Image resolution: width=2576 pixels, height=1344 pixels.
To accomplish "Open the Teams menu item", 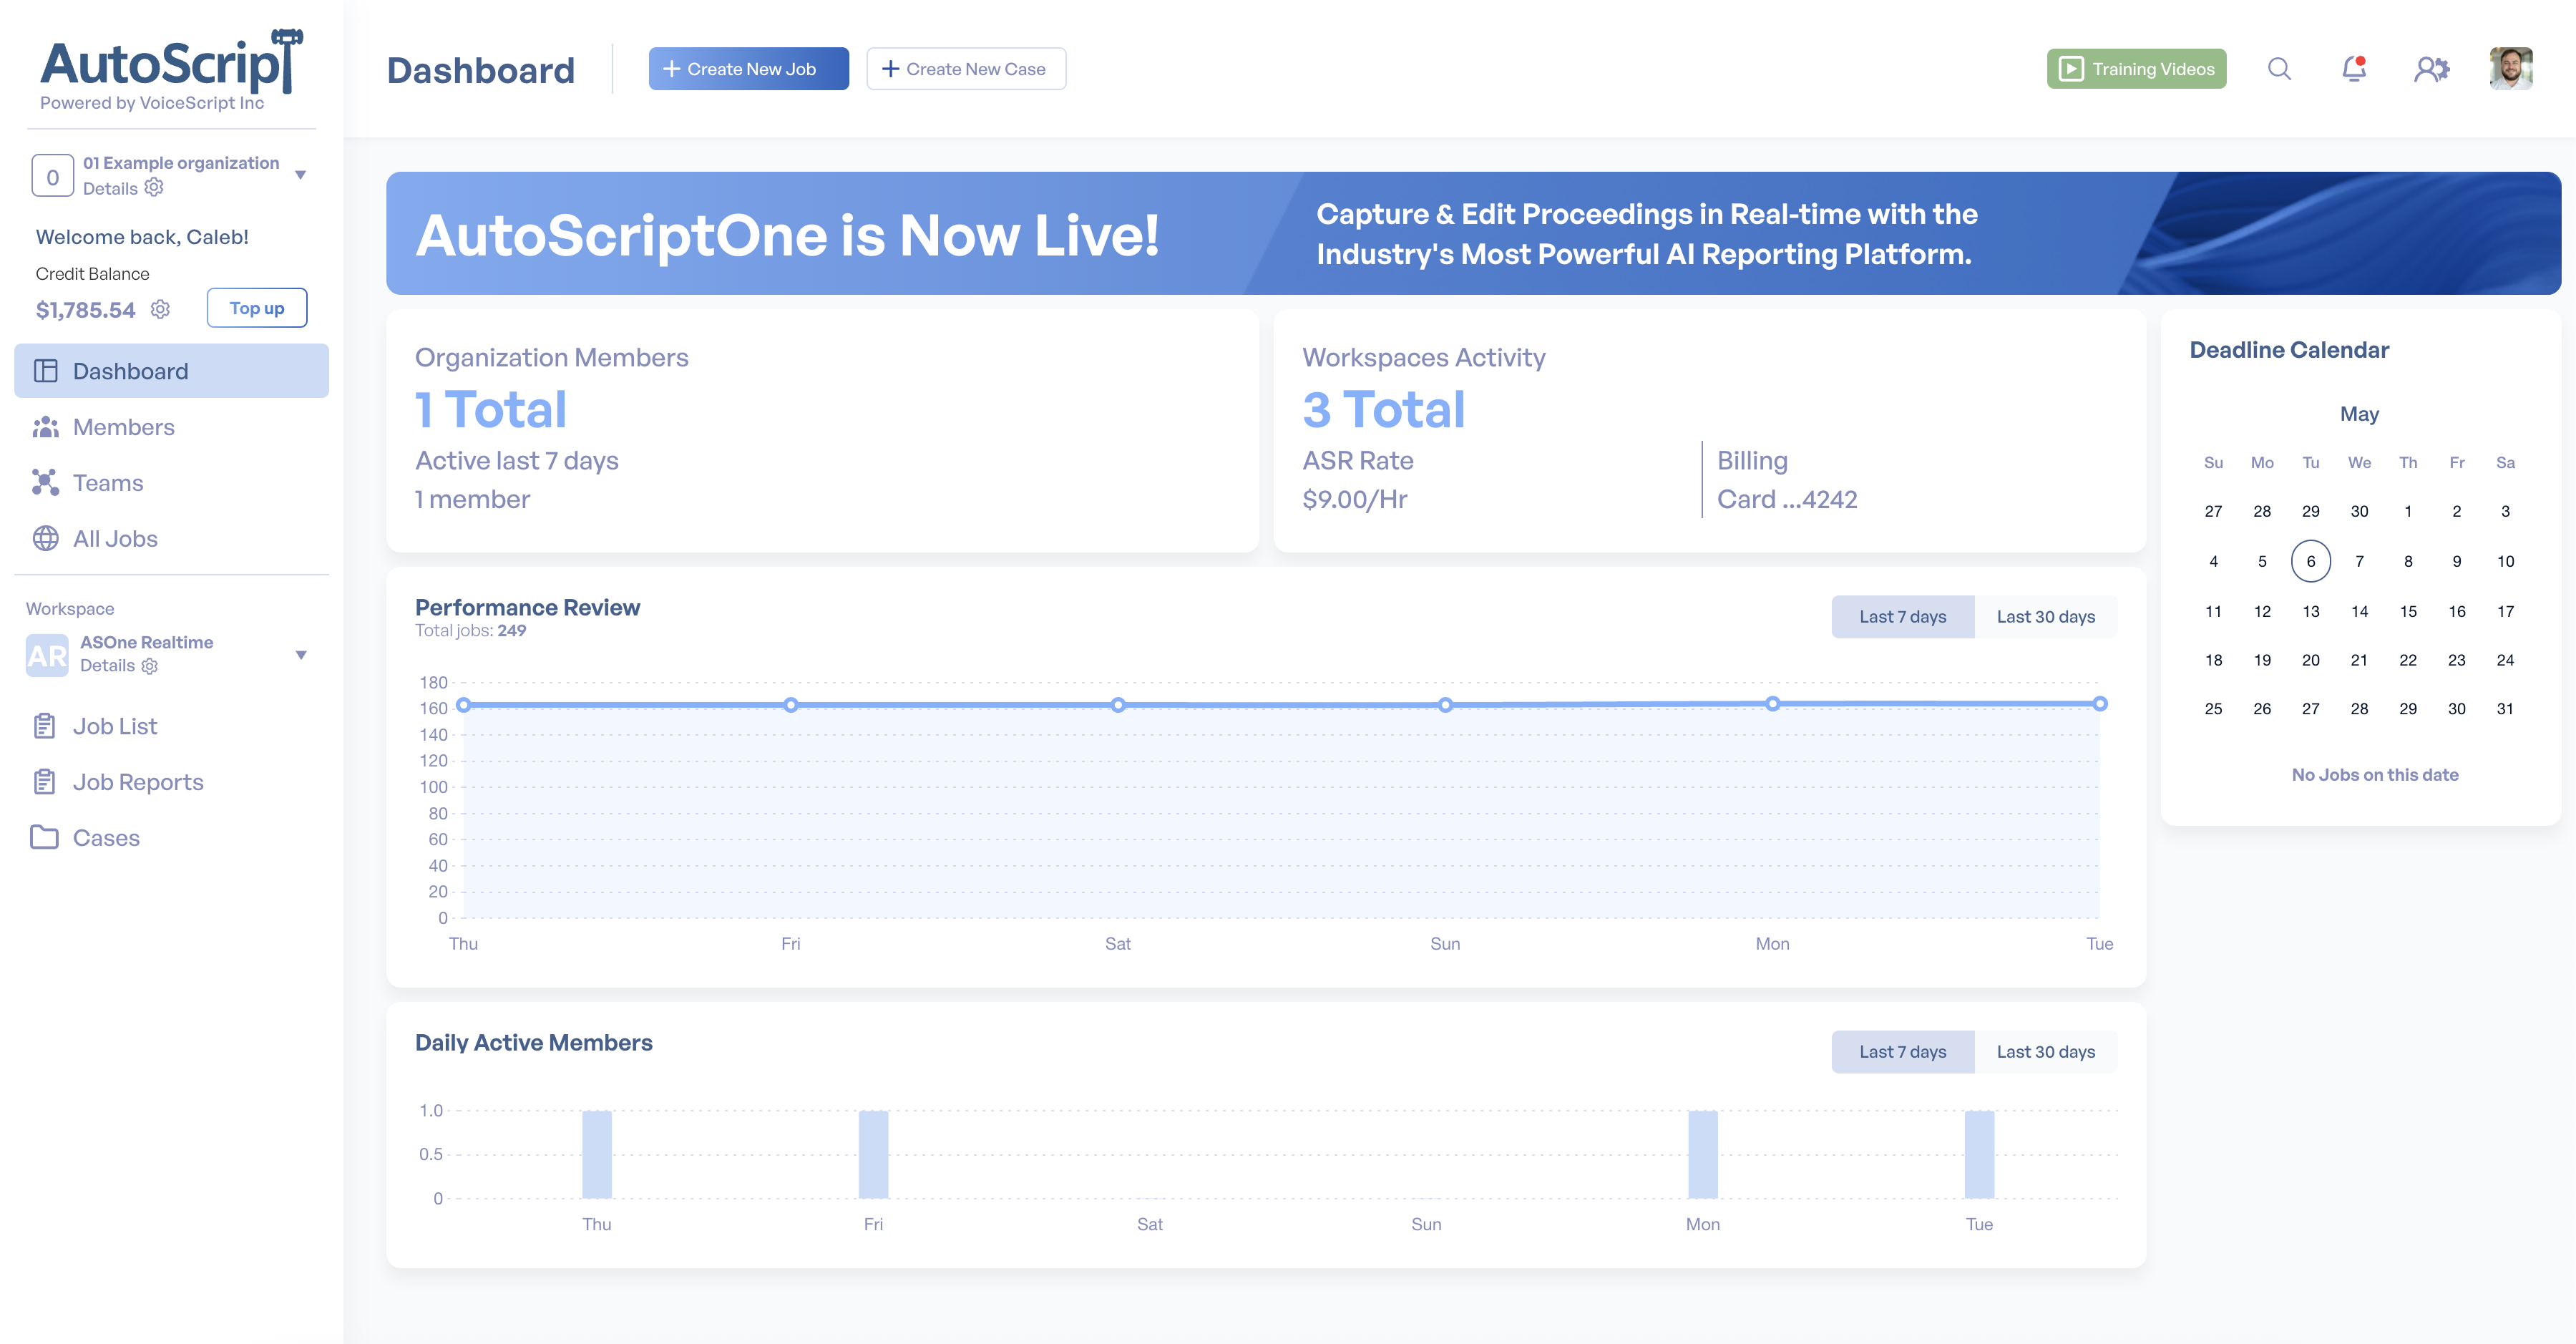I will point(172,482).
